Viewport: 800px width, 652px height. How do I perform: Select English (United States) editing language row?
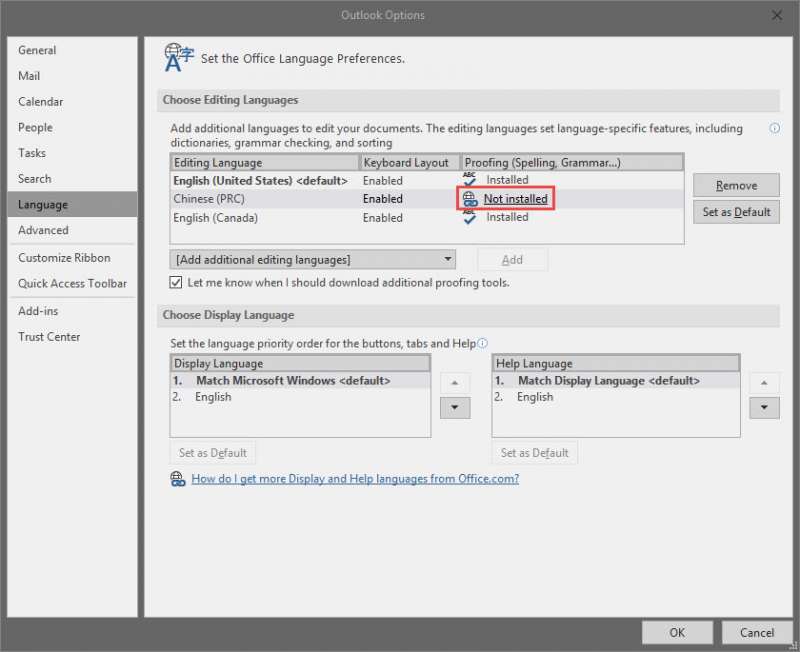click(427, 181)
